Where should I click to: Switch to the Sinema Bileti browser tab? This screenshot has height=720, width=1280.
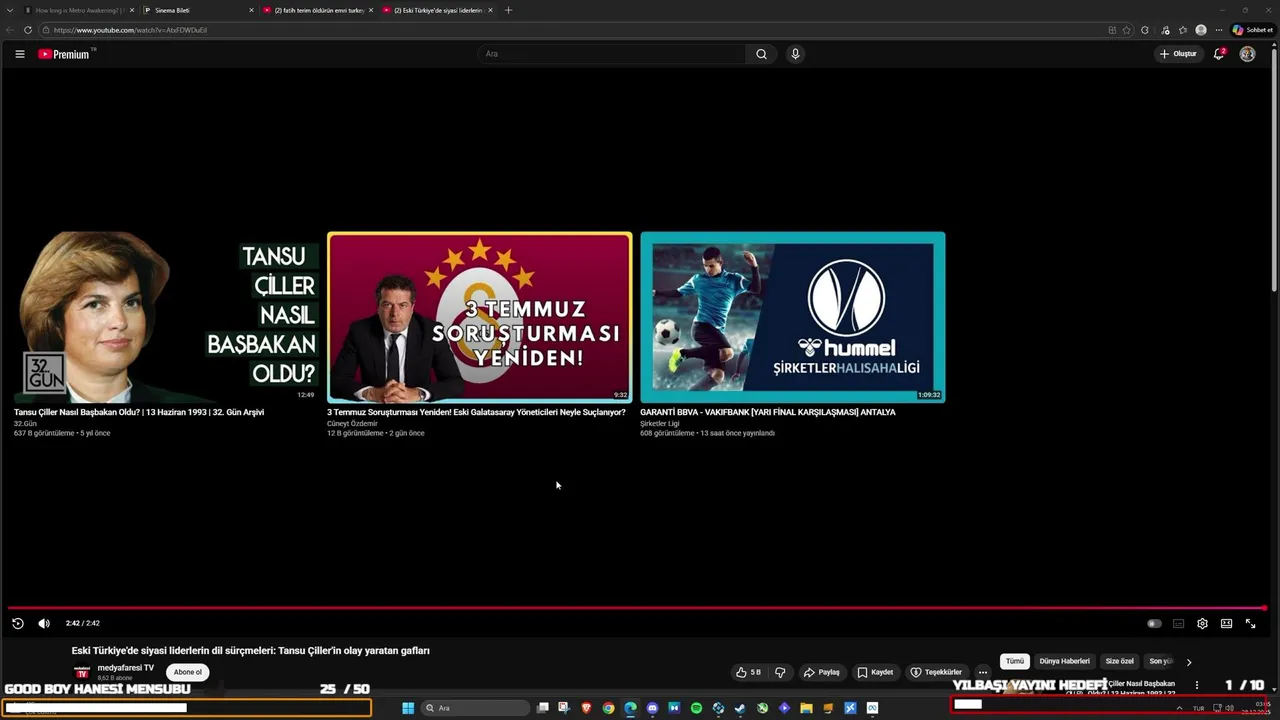pos(197,10)
